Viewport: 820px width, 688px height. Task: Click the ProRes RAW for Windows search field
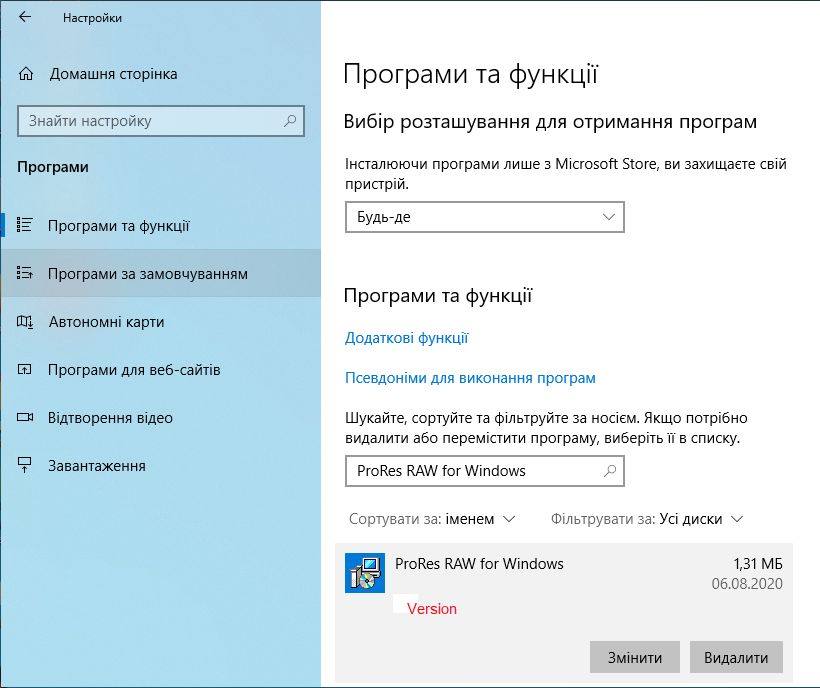pos(485,471)
